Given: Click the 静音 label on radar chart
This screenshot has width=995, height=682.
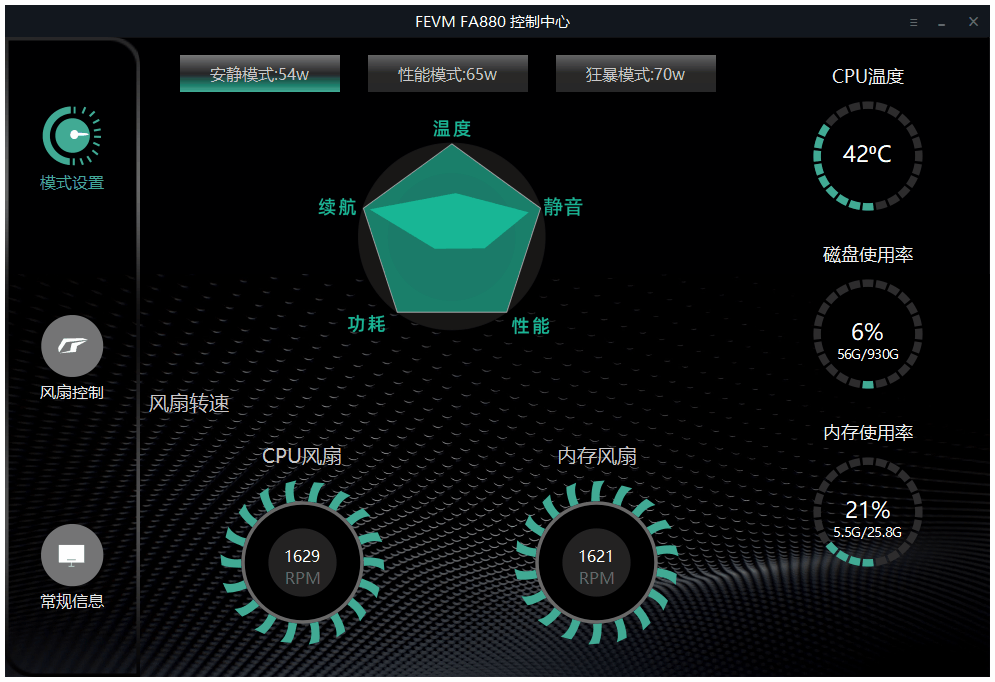Looking at the screenshot, I should point(563,208).
